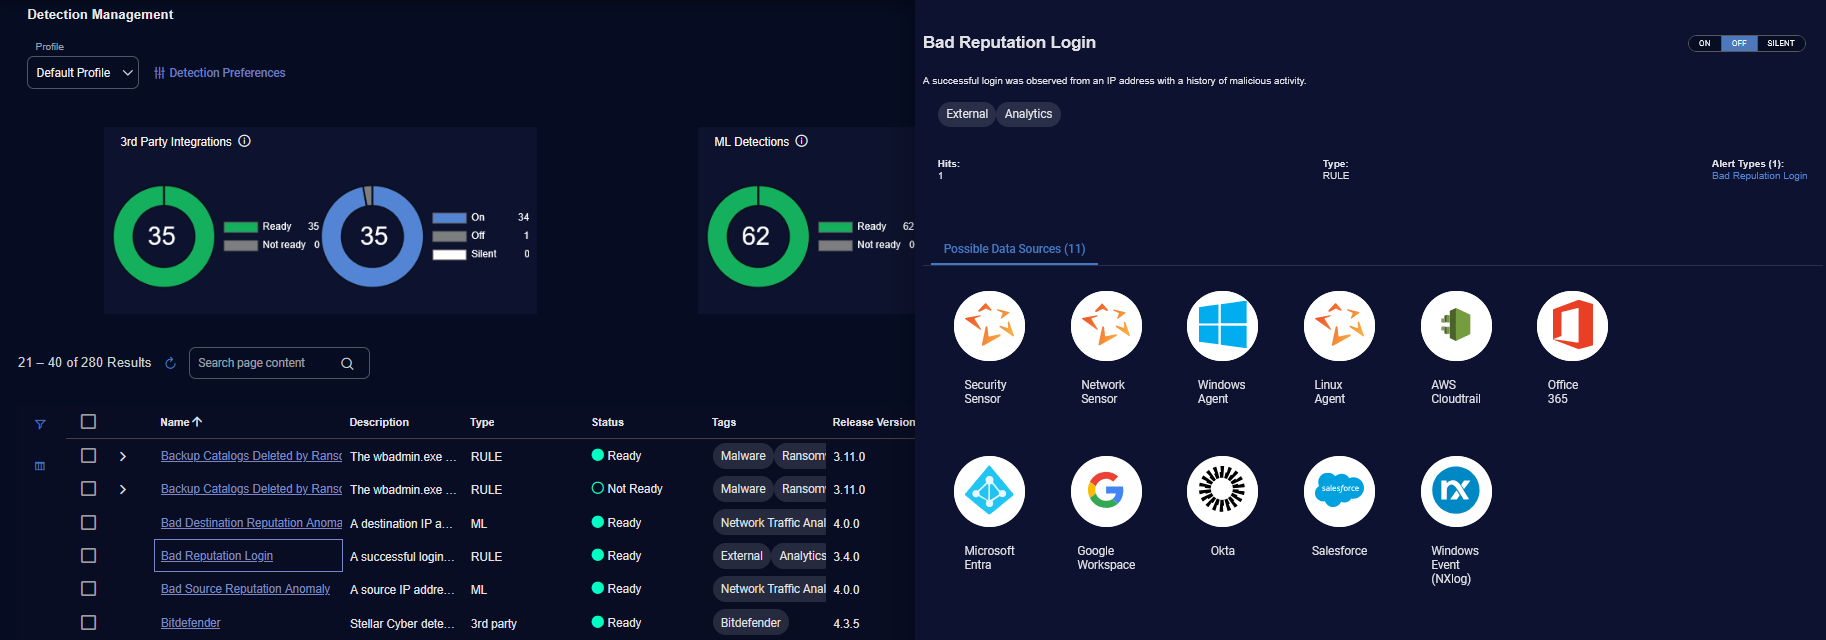The height and width of the screenshot is (640, 1826).
Task: Click the Network Traffic Anal tag, version 4.0.0 Bad Destination row
Action: (x=770, y=523)
